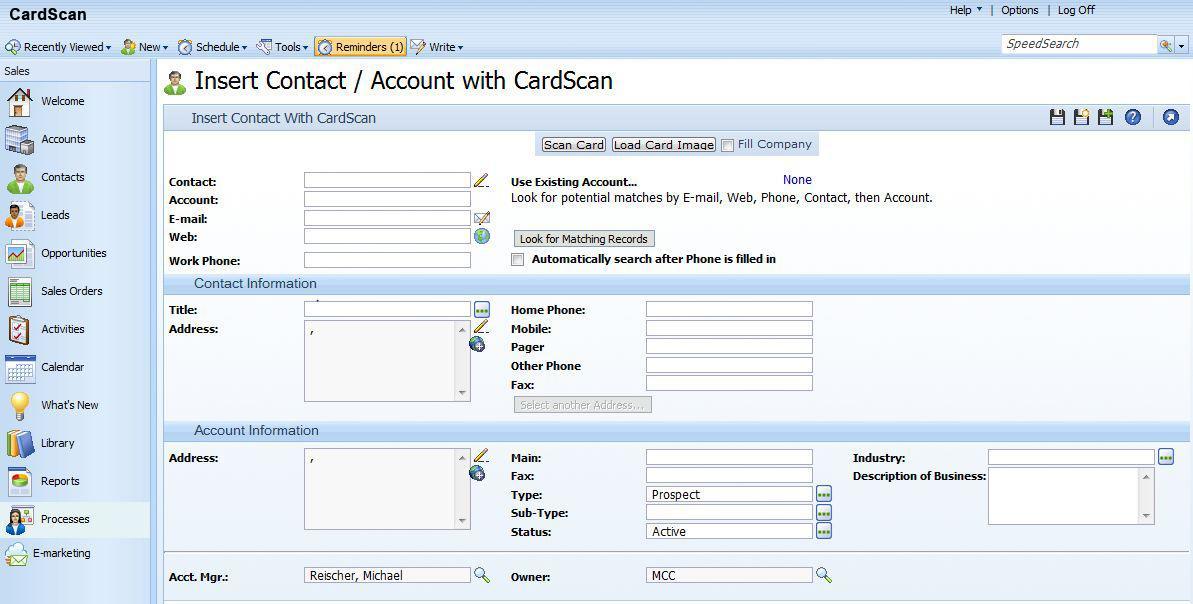Open Title lookup ellipsis button
Viewport: 1193px width, 604px height.
click(x=482, y=310)
